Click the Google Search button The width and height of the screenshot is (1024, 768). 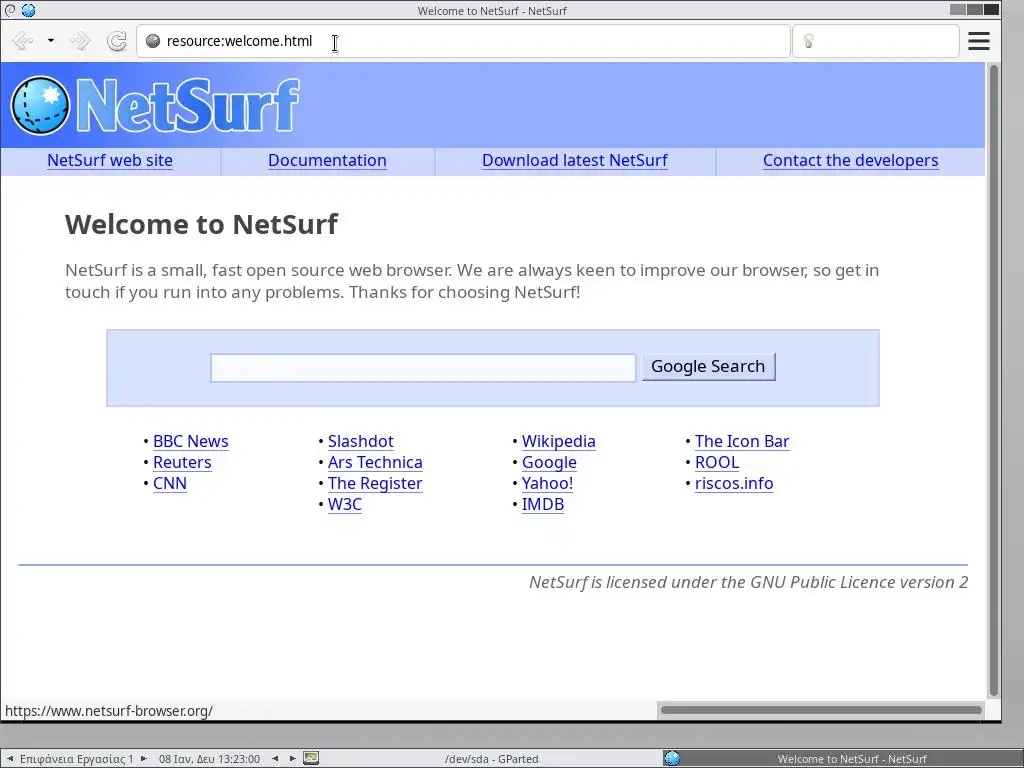pyautogui.click(x=709, y=366)
